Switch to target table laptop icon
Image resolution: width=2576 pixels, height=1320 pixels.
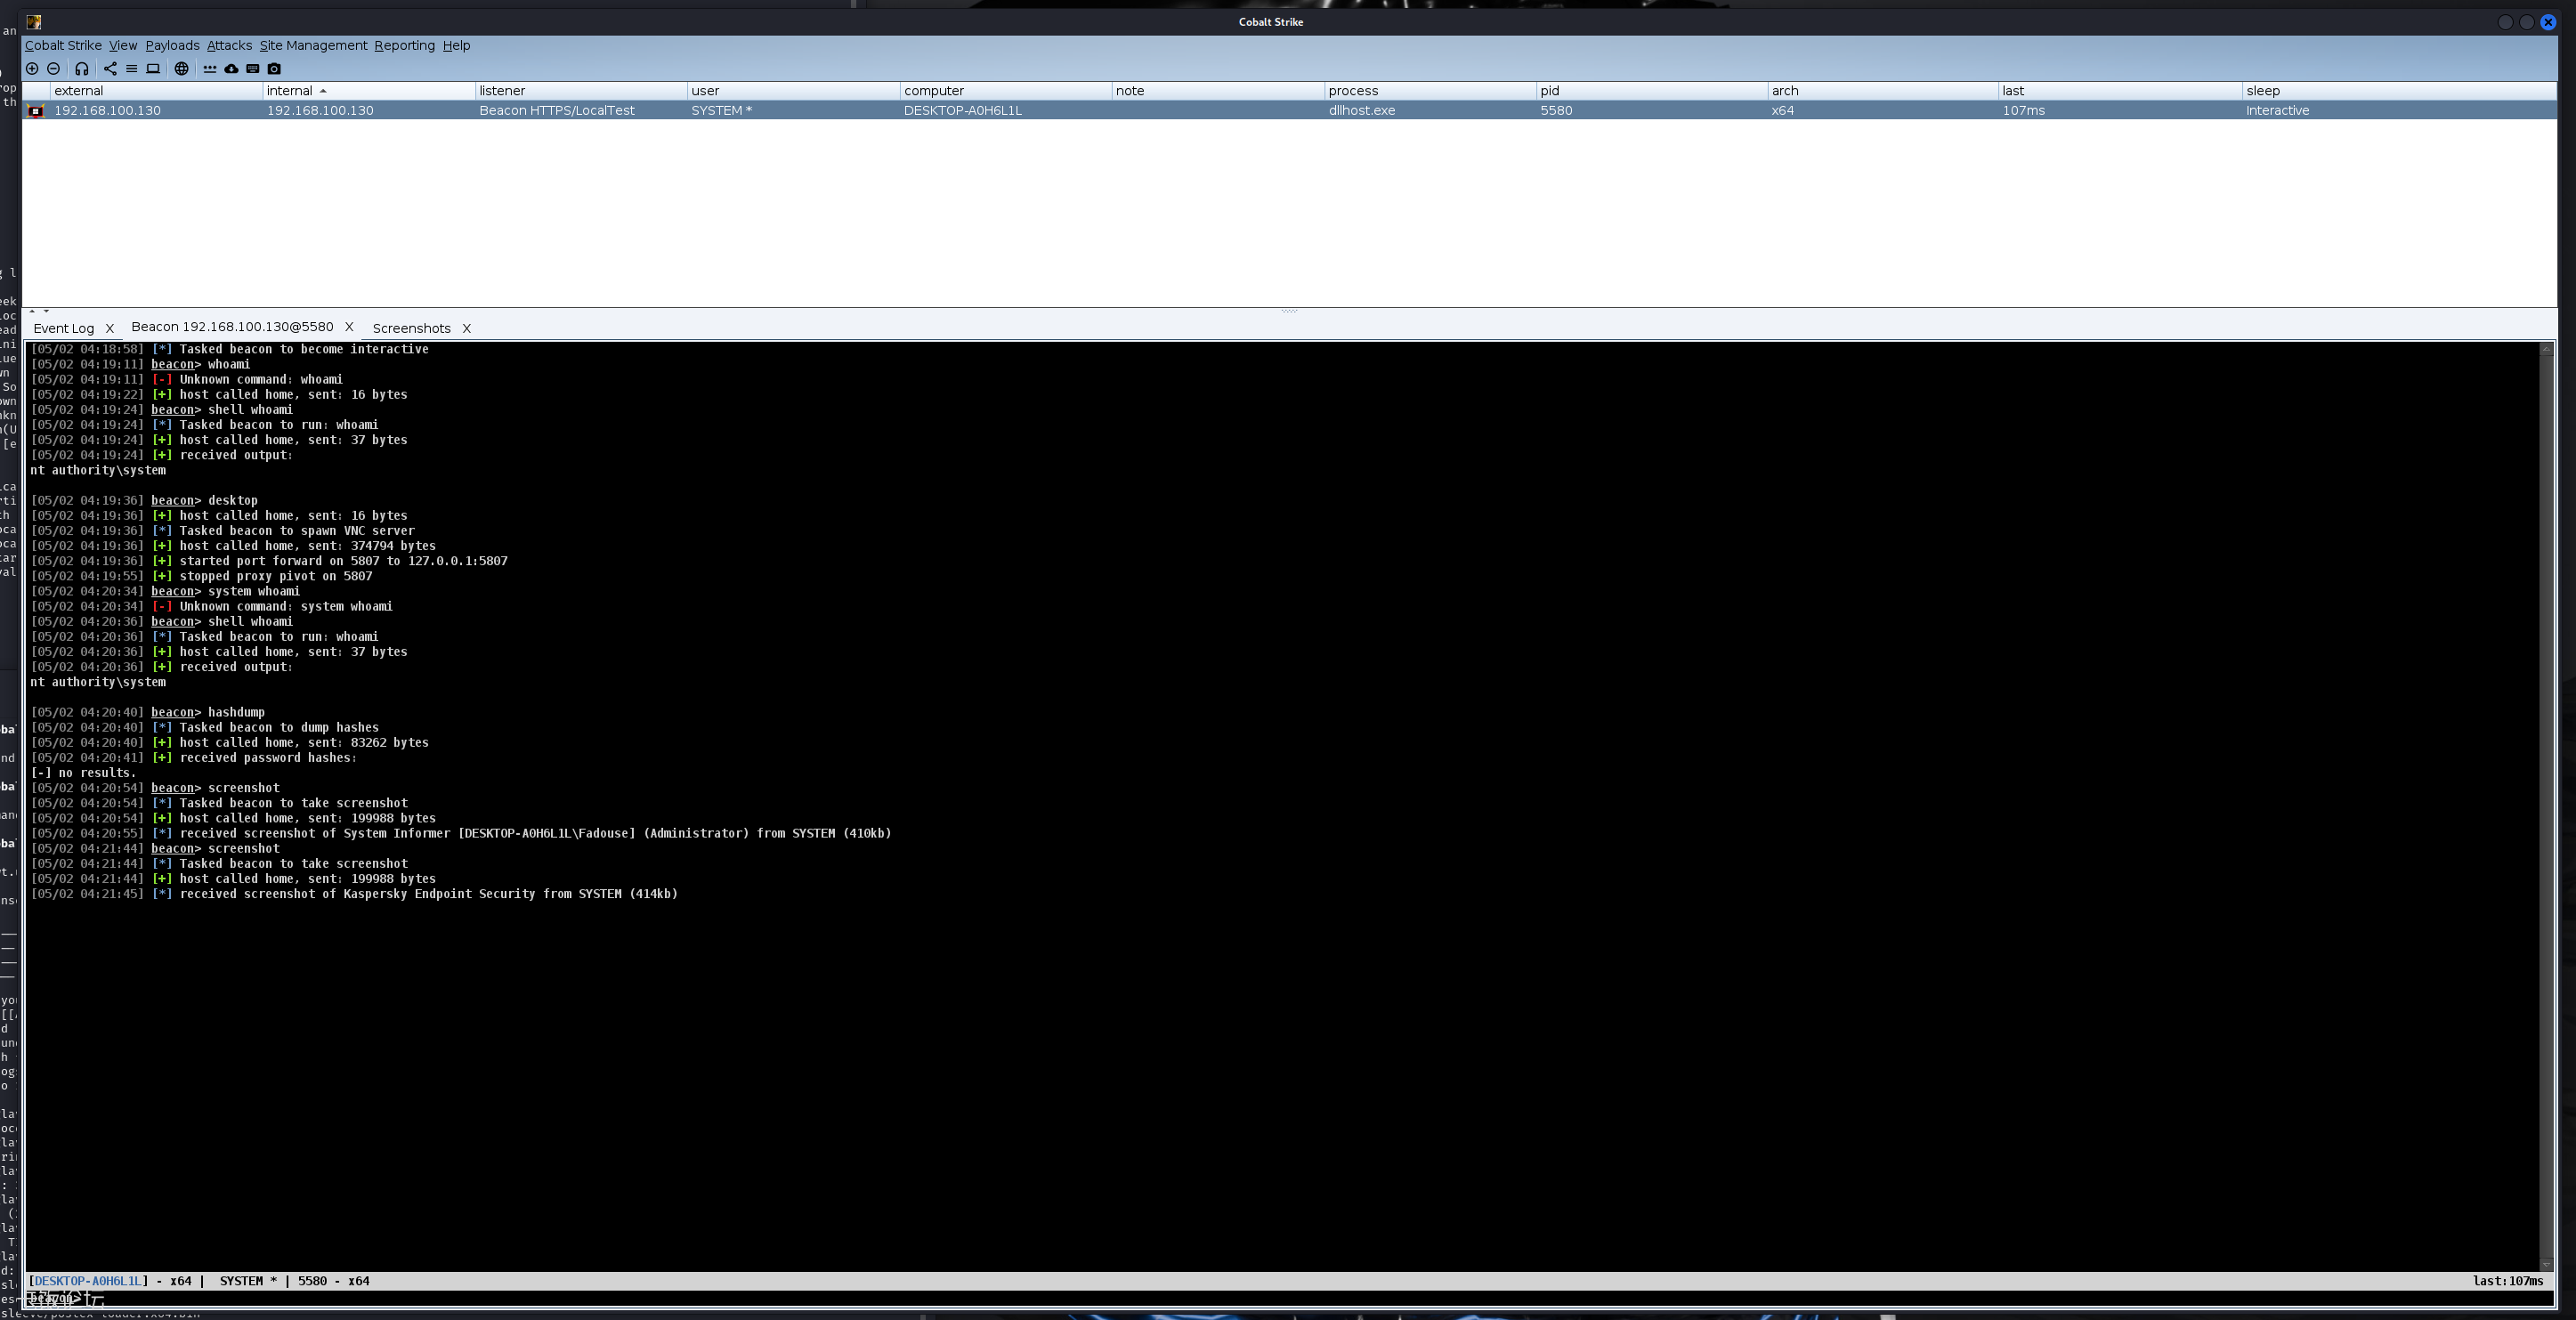[153, 69]
